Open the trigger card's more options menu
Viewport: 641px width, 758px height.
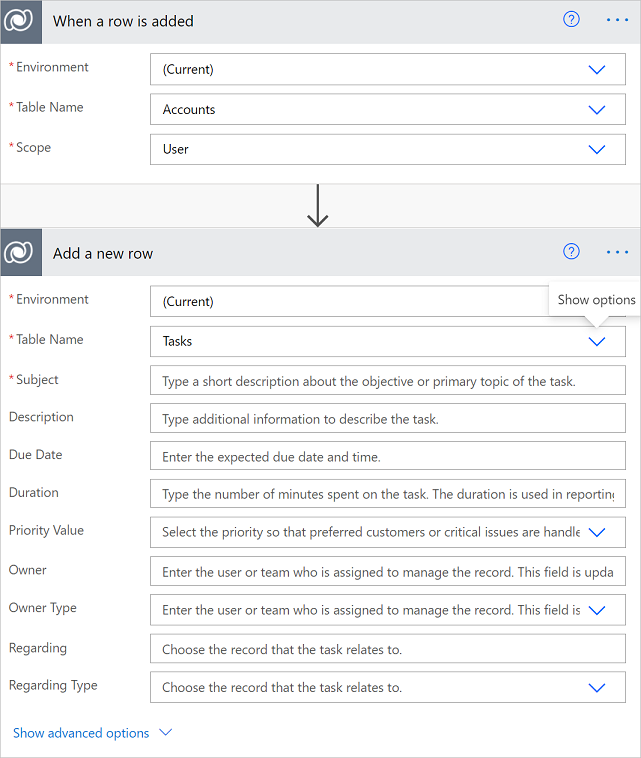[x=617, y=20]
